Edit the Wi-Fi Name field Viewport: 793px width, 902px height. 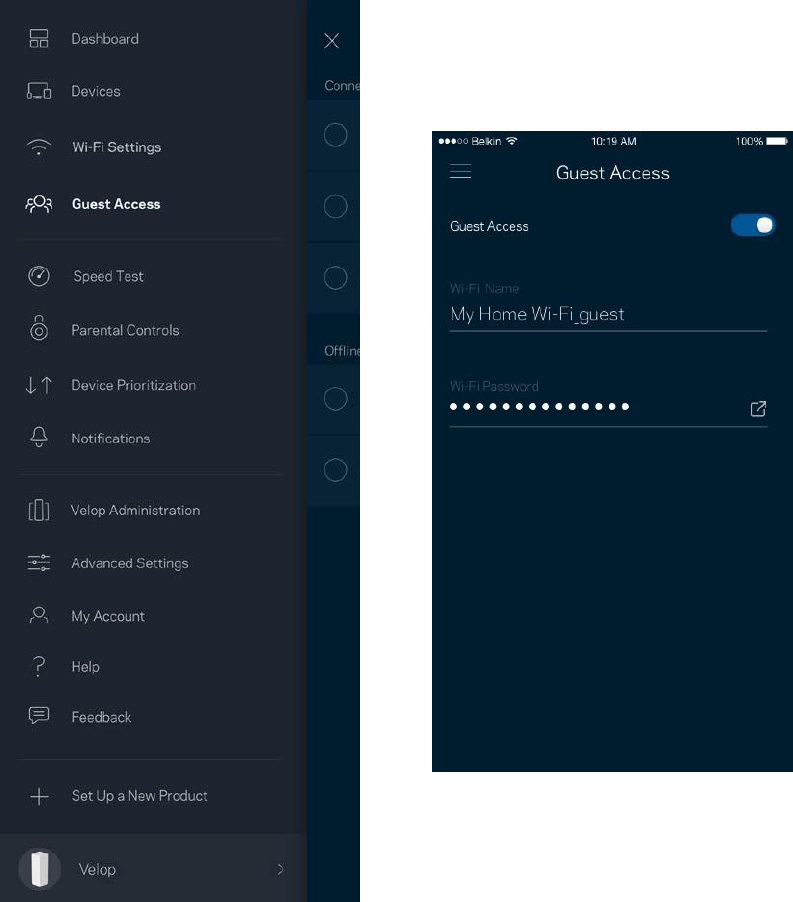click(x=608, y=314)
